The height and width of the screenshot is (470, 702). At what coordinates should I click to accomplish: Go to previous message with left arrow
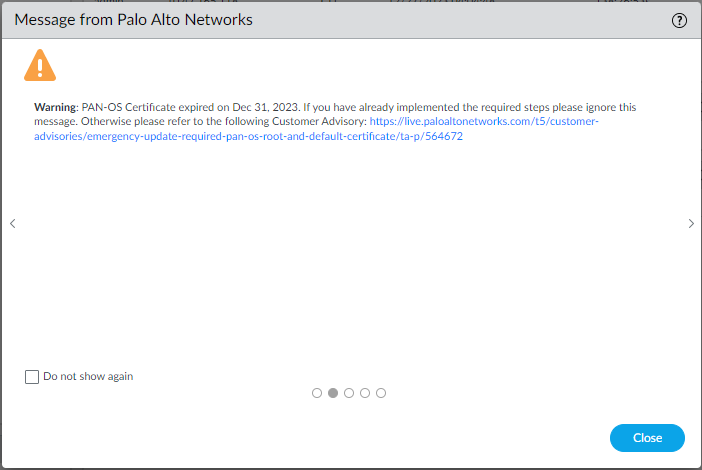click(12, 224)
